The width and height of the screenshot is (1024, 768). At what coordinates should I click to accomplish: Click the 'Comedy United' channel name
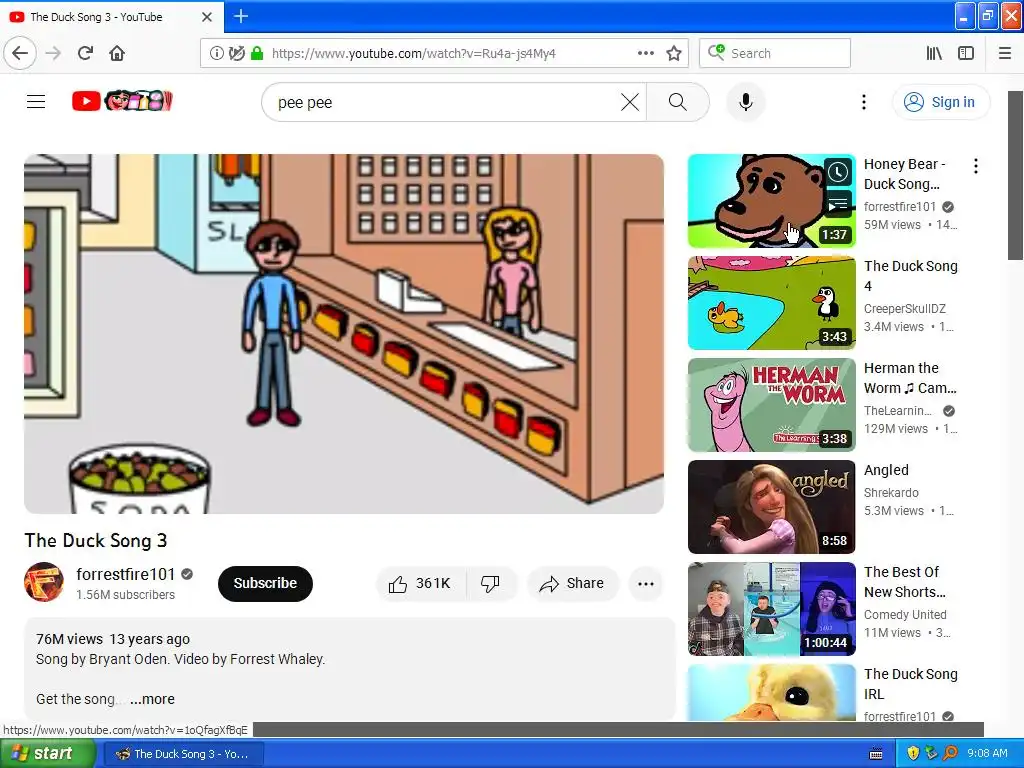point(905,615)
